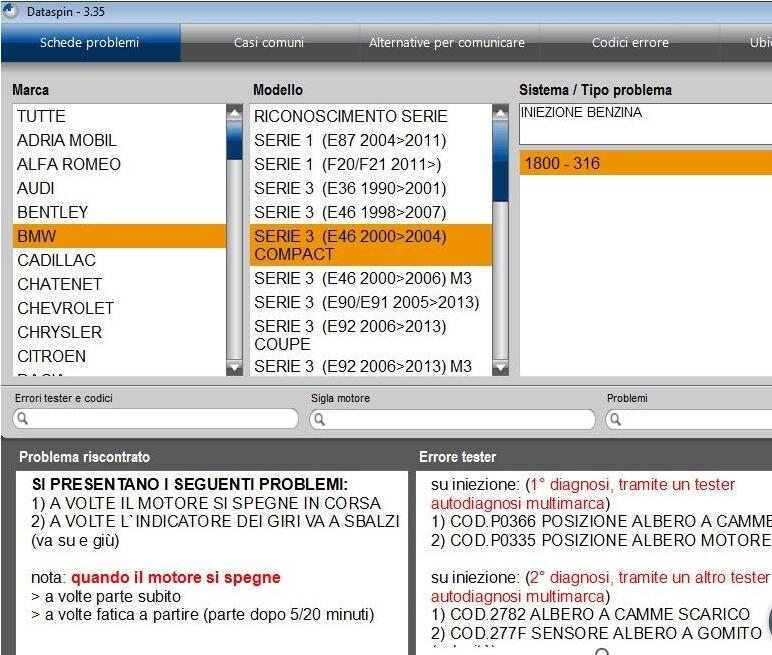Click the Problemi search field
The image size is (772, 655).
click(x=689, y=419)
